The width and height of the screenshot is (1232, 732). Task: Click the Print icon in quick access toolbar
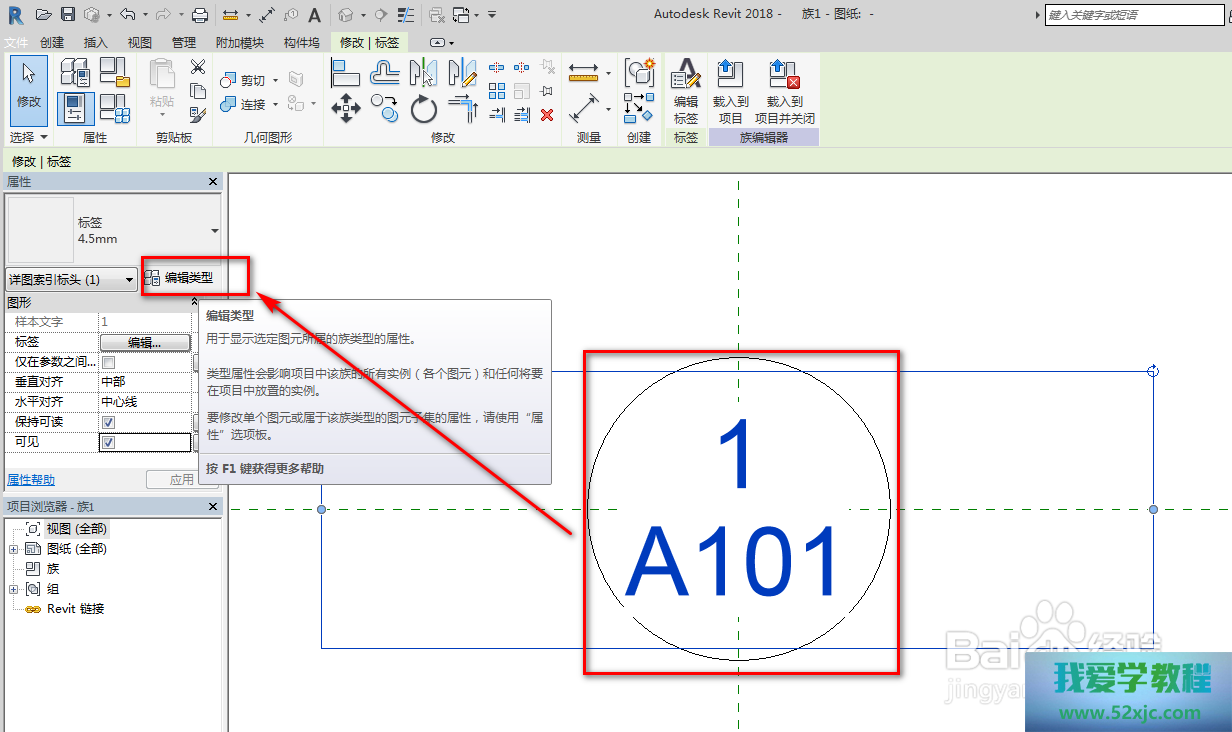tap(199, 14)
